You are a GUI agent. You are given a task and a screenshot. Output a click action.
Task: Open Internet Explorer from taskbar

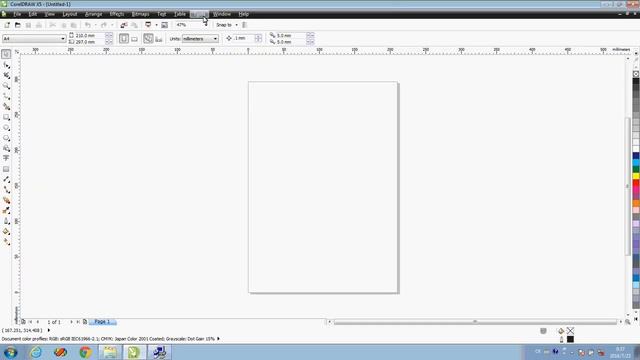(36, 352)
